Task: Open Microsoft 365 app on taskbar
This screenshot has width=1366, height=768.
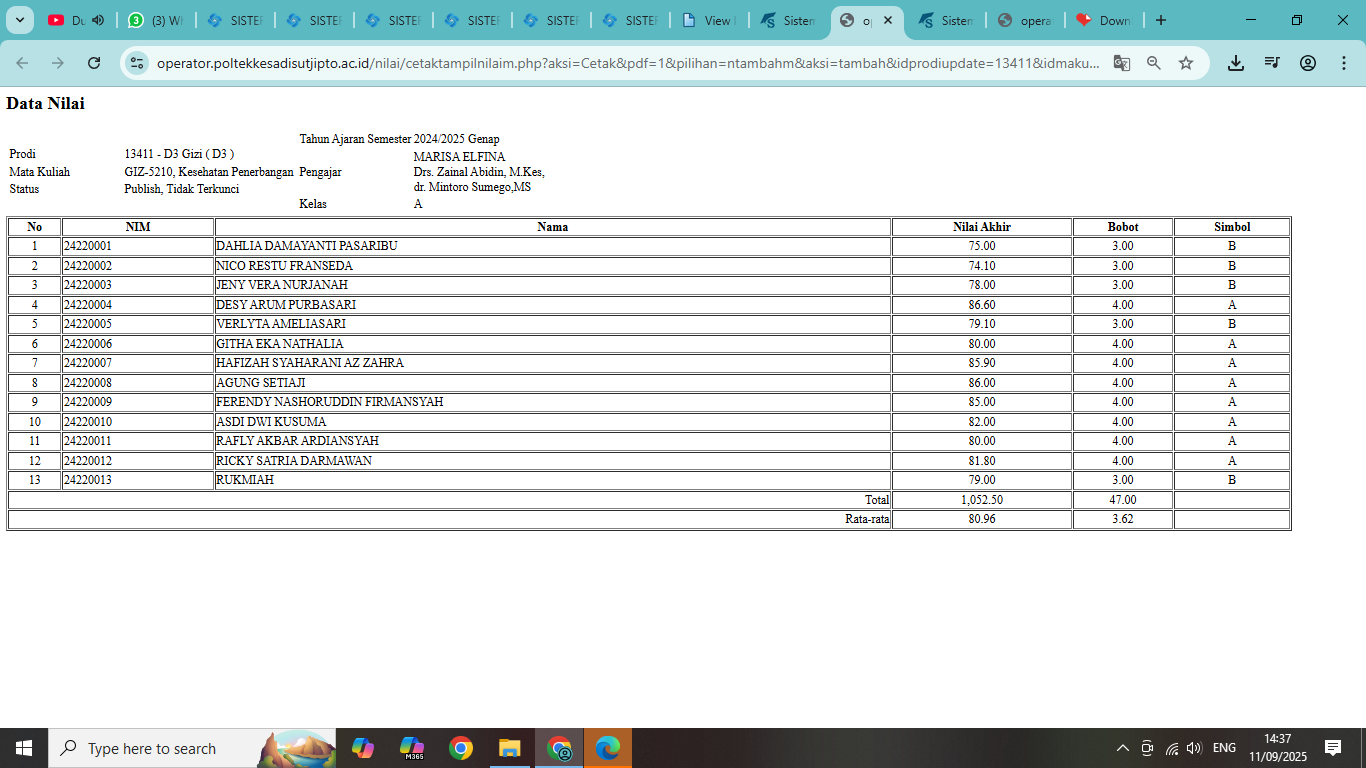Action: click(412, 748)
